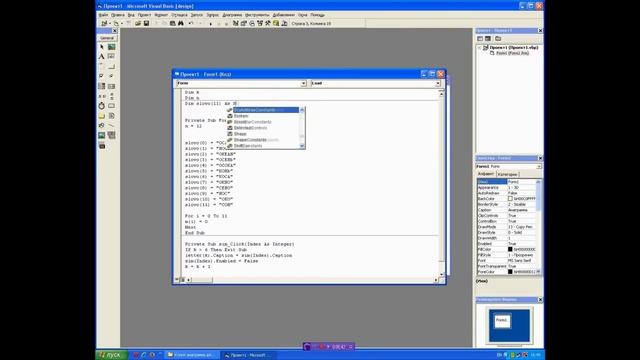The image size is (640, 360).
Task: Open the Form1 object dropdown in Properties
Action: (539, 167)
